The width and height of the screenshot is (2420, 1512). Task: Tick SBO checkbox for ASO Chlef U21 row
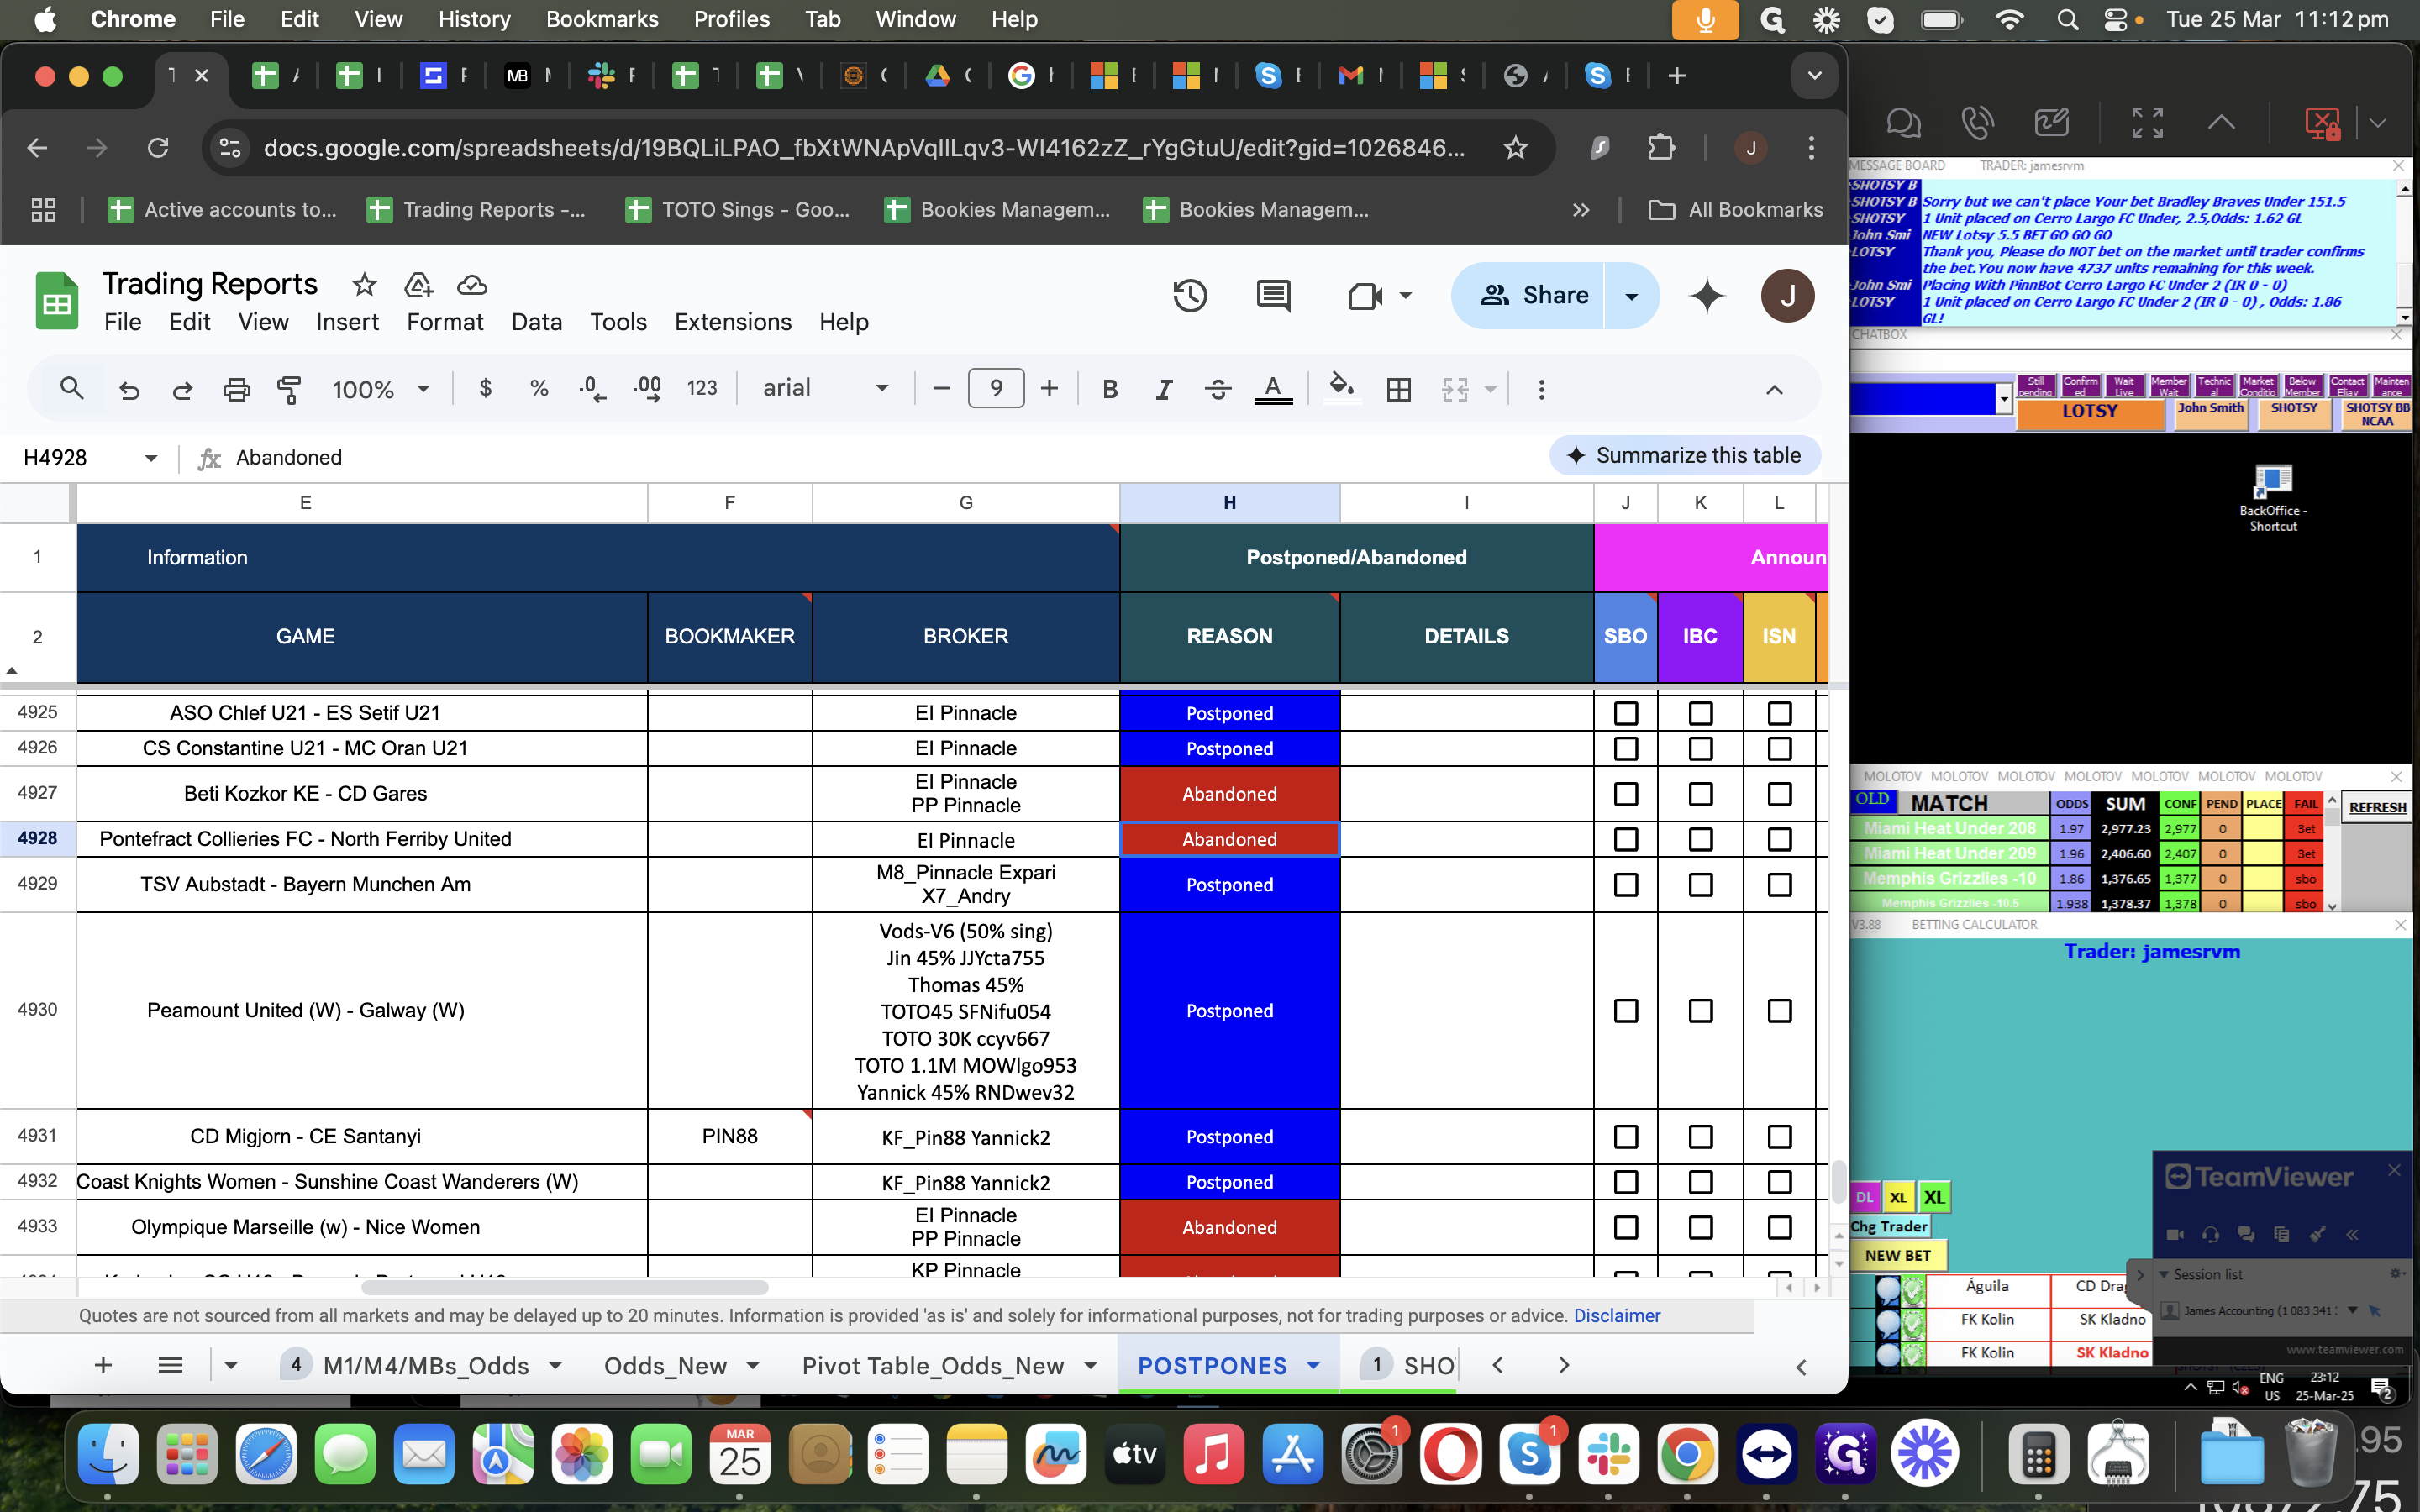(x=1626, y=713)
